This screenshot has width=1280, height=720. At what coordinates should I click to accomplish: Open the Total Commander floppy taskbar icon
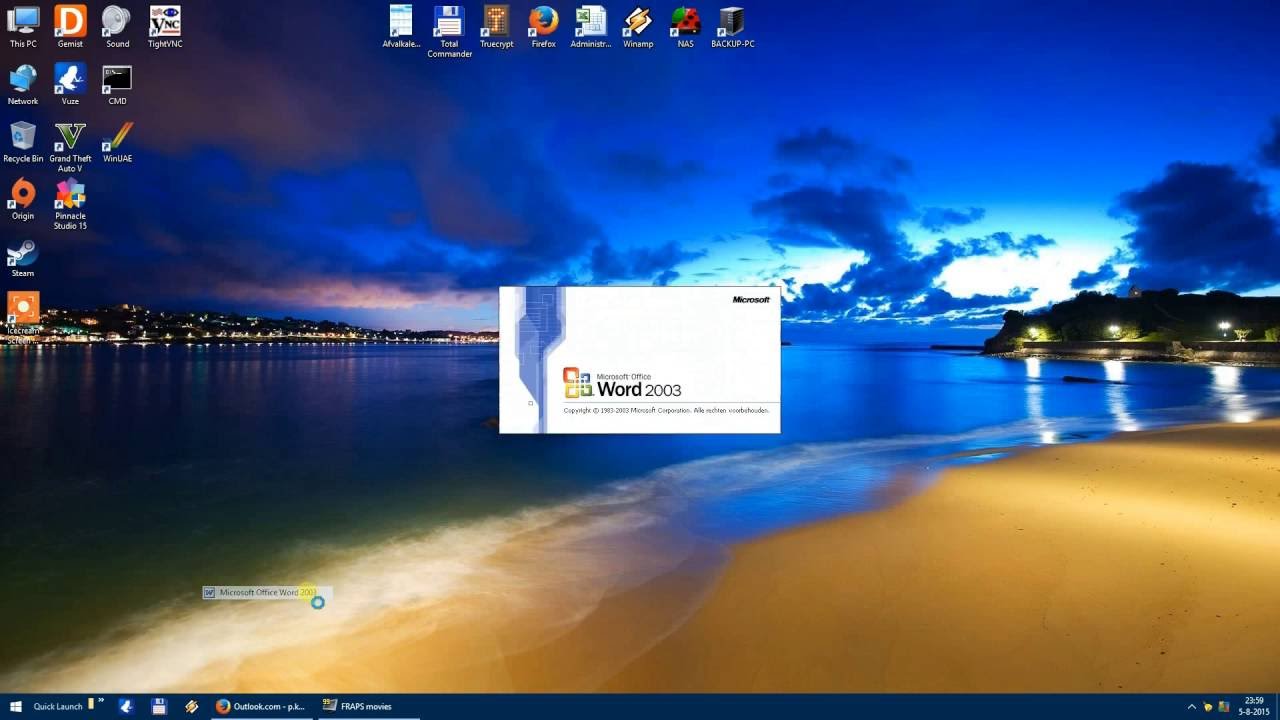(x=158, y=706)
